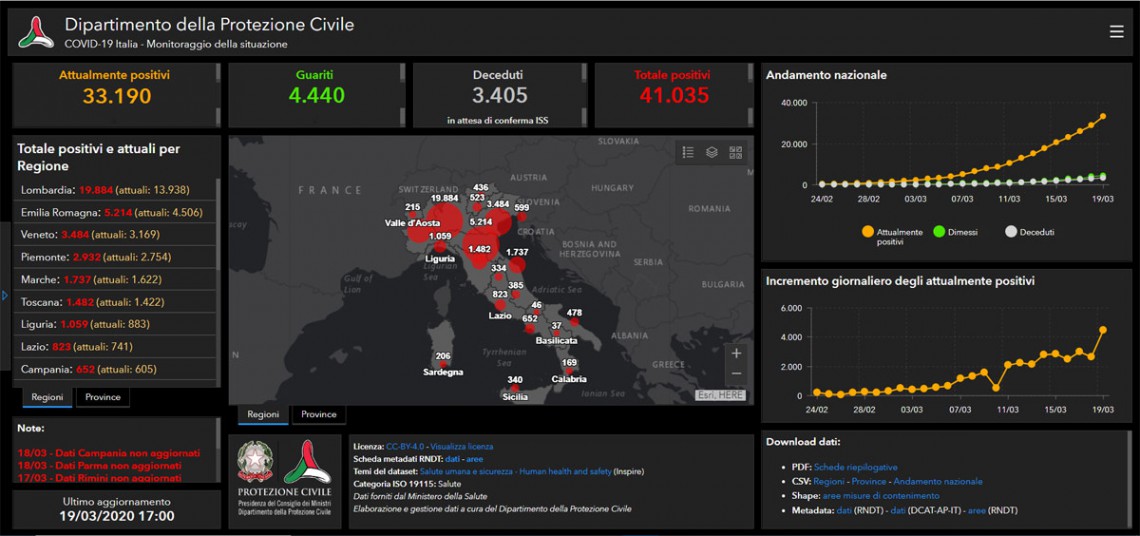Click the Liguria map bubble labeled 1.059

coord(441,247)
